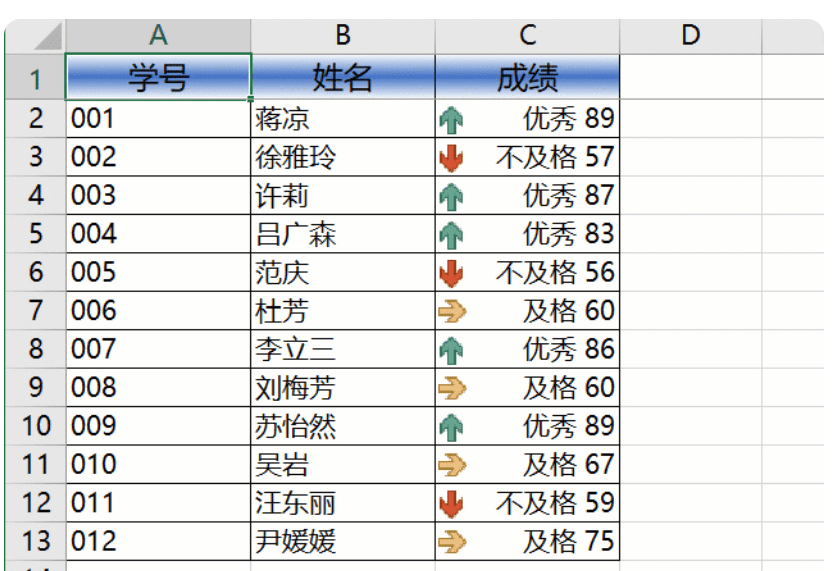Select column B header

pos(343,36)
